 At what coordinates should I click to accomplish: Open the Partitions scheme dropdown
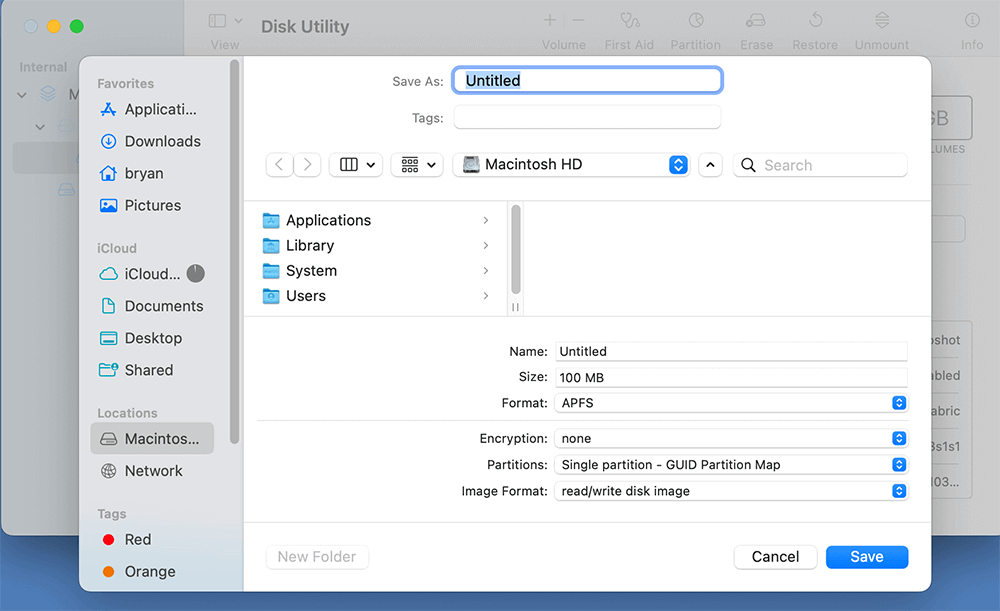897,464
